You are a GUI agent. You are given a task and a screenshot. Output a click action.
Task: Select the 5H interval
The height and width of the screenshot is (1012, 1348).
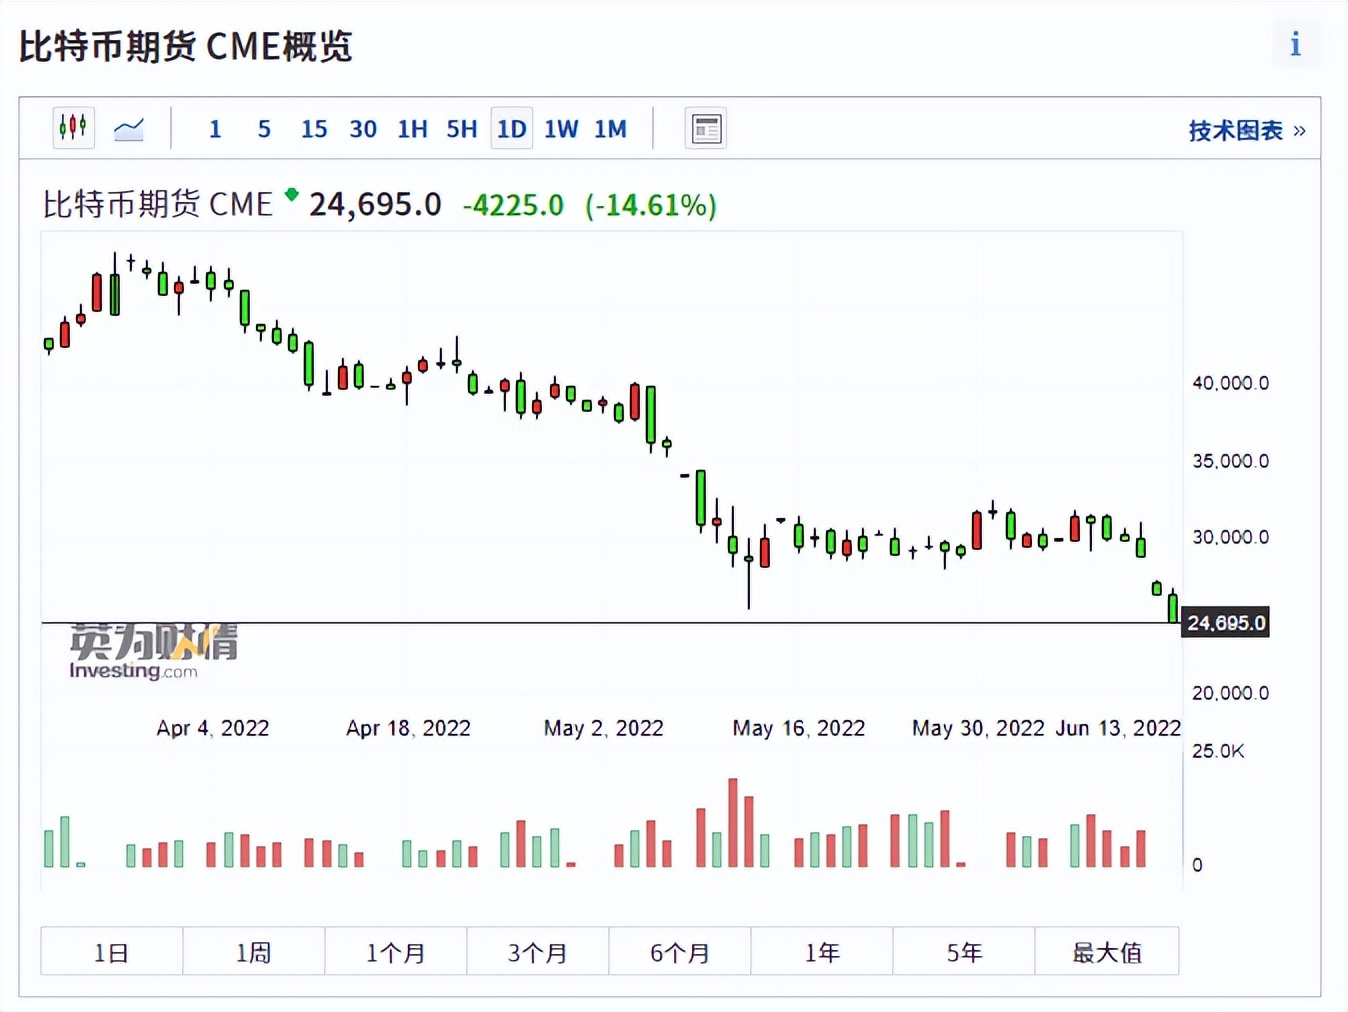tap(461, 129)
